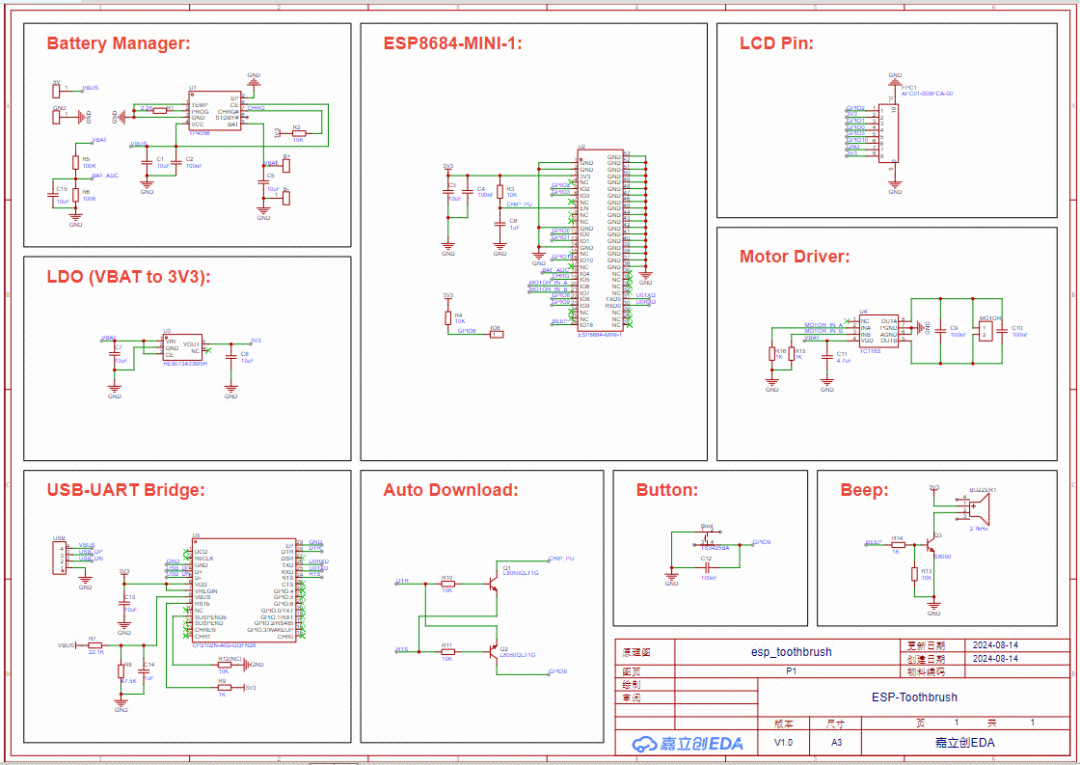Click the ESP8684-MINI-1 module symbol
The width and height of the screenshot is (1080, 765).
[x=600, y=242]
